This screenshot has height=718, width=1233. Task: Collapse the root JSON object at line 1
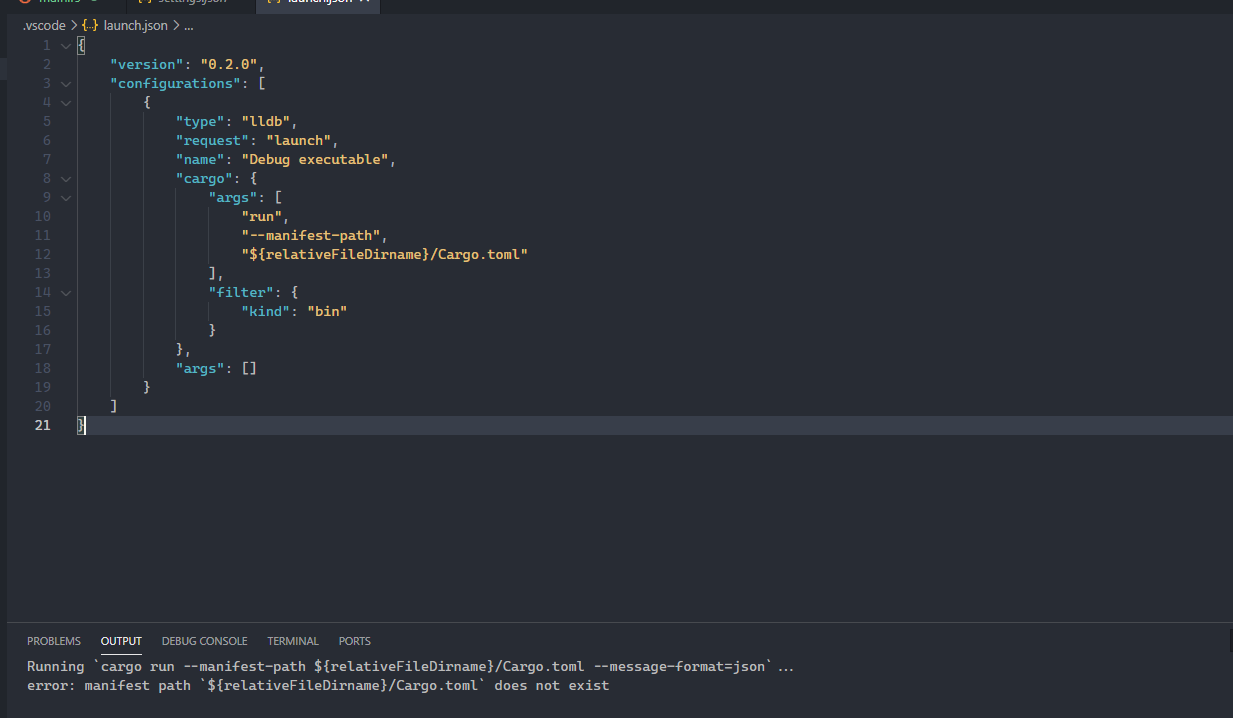click(x=65, y=44)
